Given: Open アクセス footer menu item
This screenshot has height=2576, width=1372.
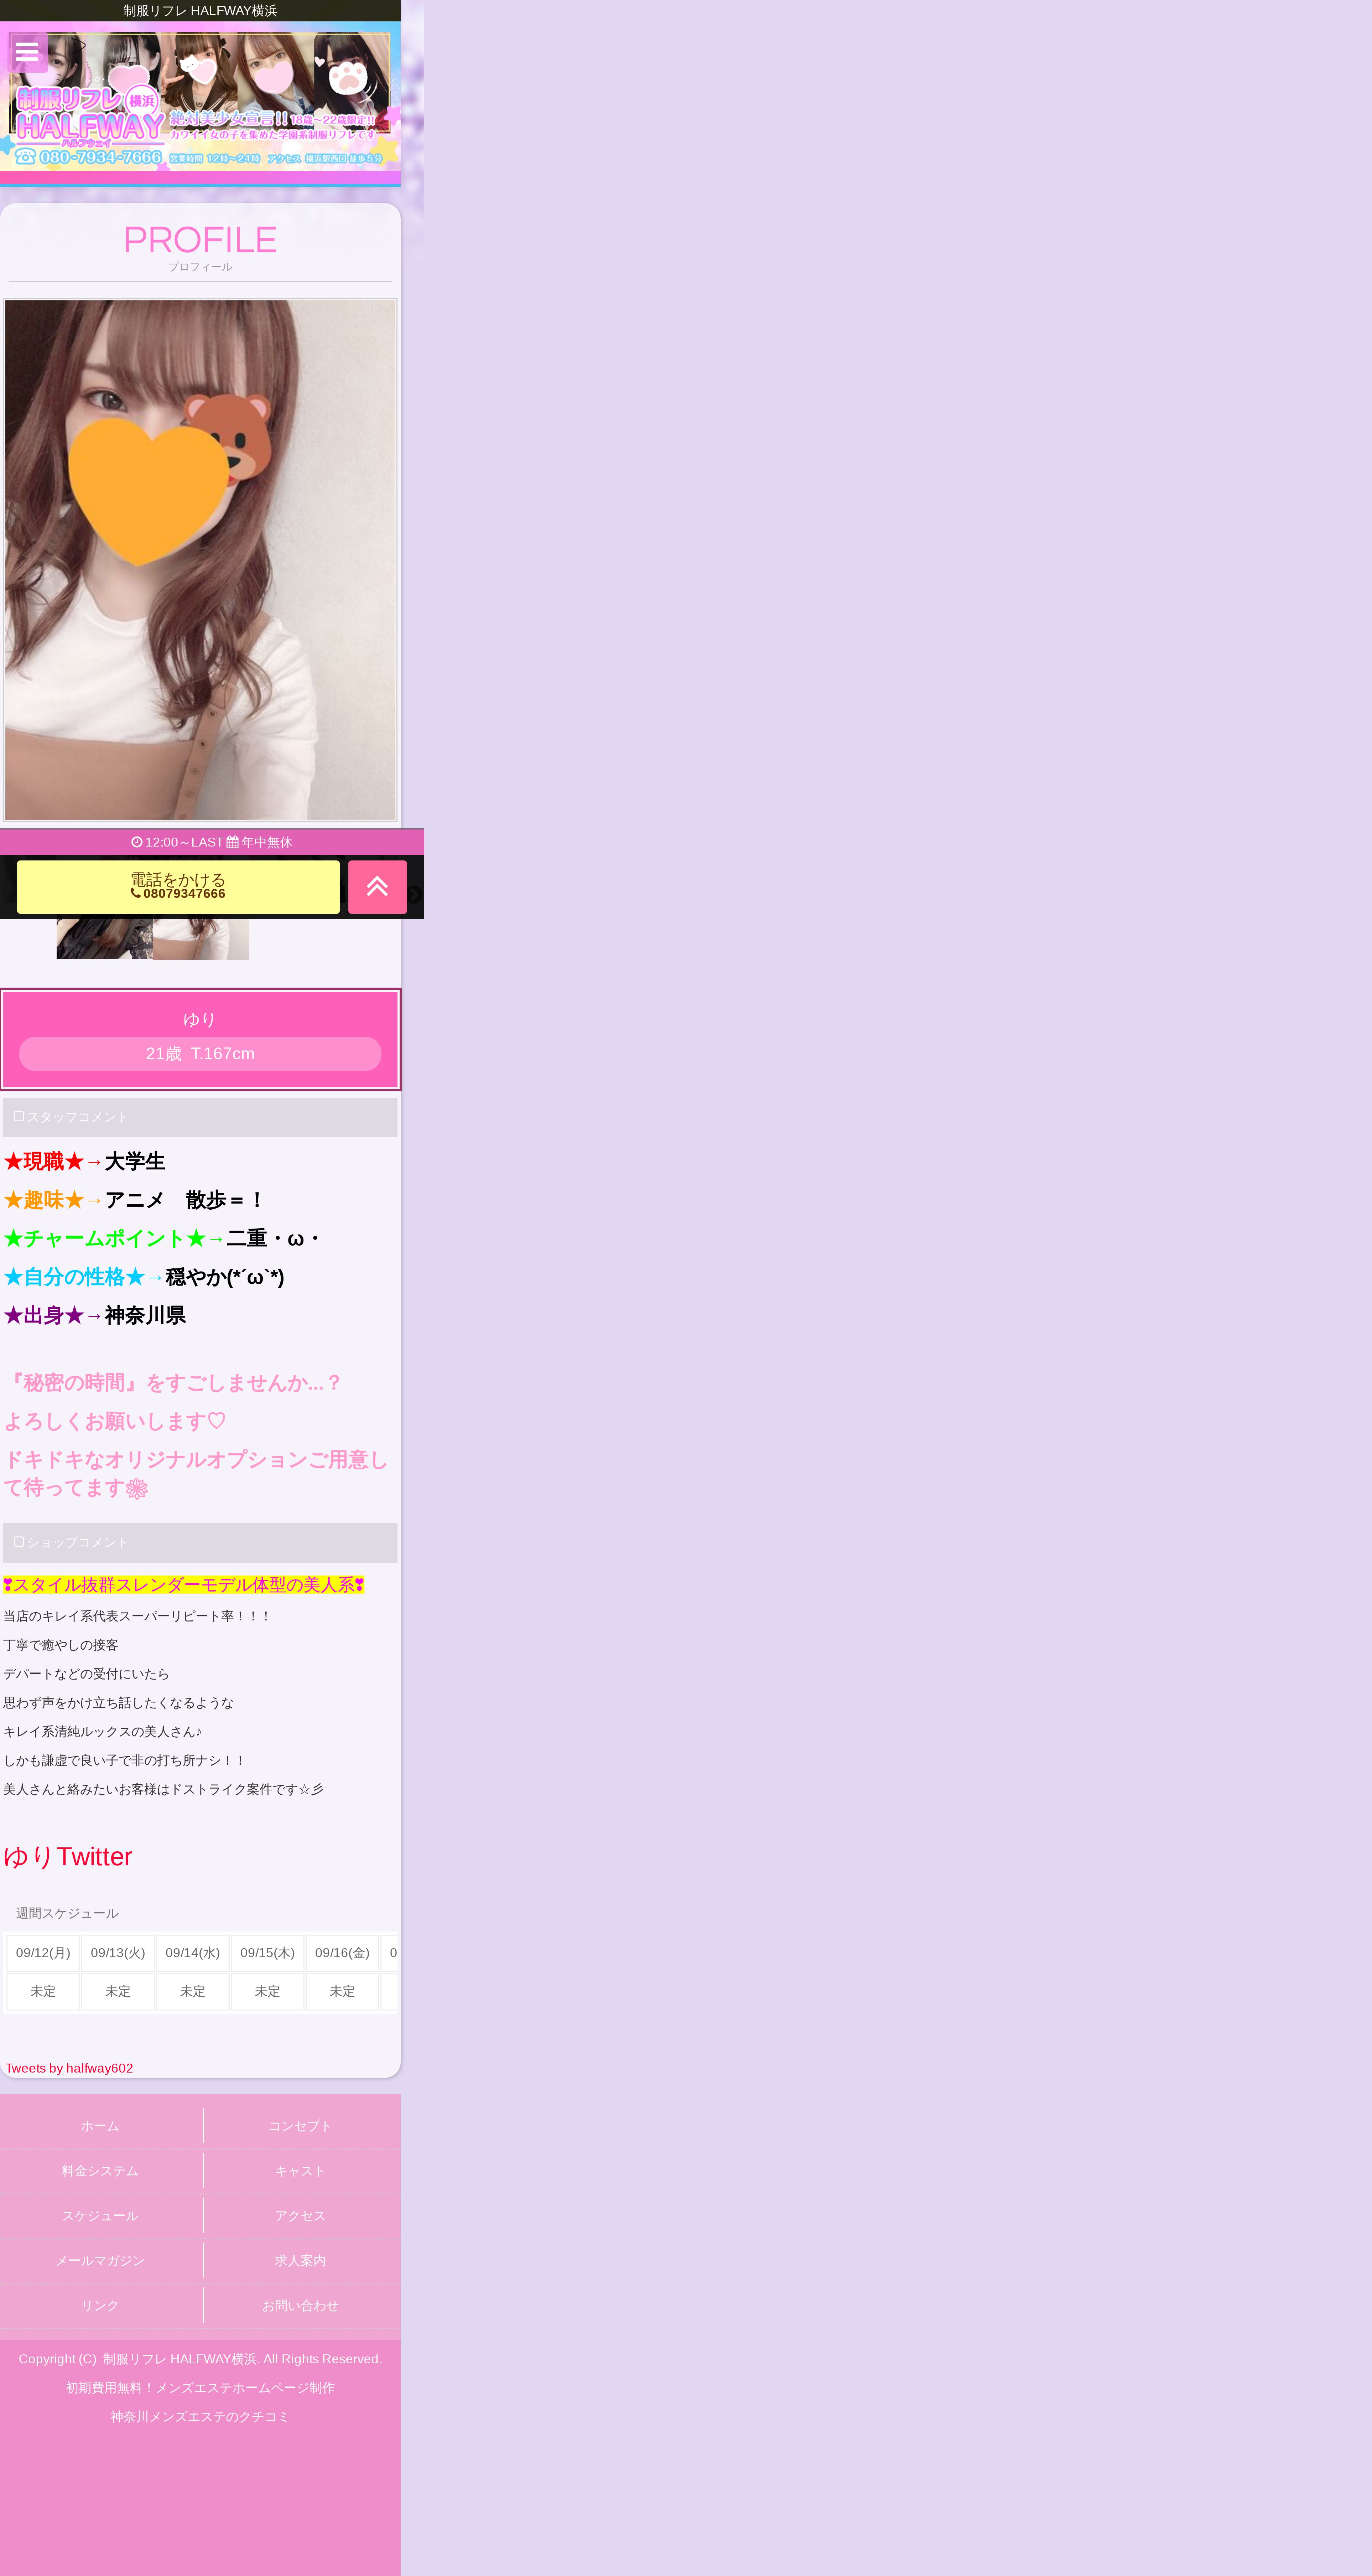Looking at the screenshot, I should pos(300,2216).
